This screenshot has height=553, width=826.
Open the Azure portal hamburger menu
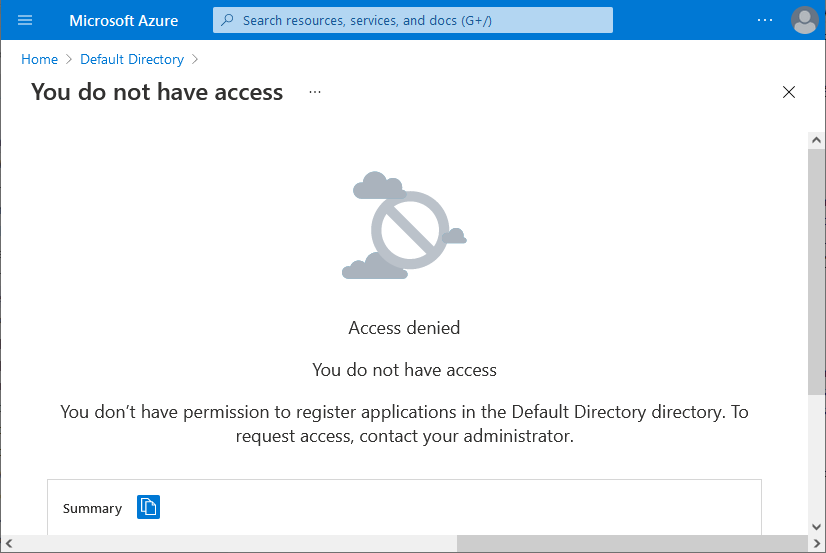pos(25,21)
